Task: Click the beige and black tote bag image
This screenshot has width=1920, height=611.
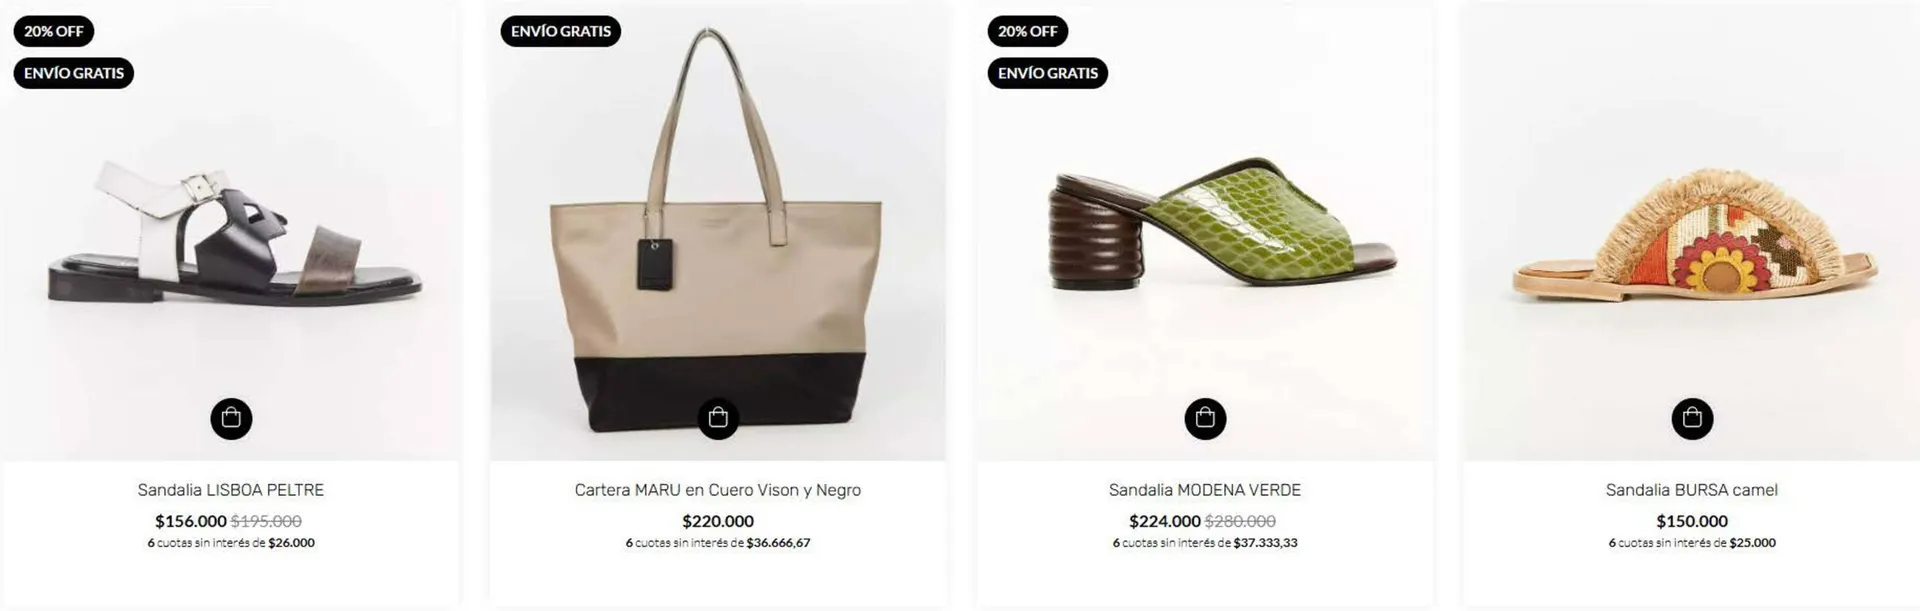Action: pyautogui.click(x=716, y=232)
